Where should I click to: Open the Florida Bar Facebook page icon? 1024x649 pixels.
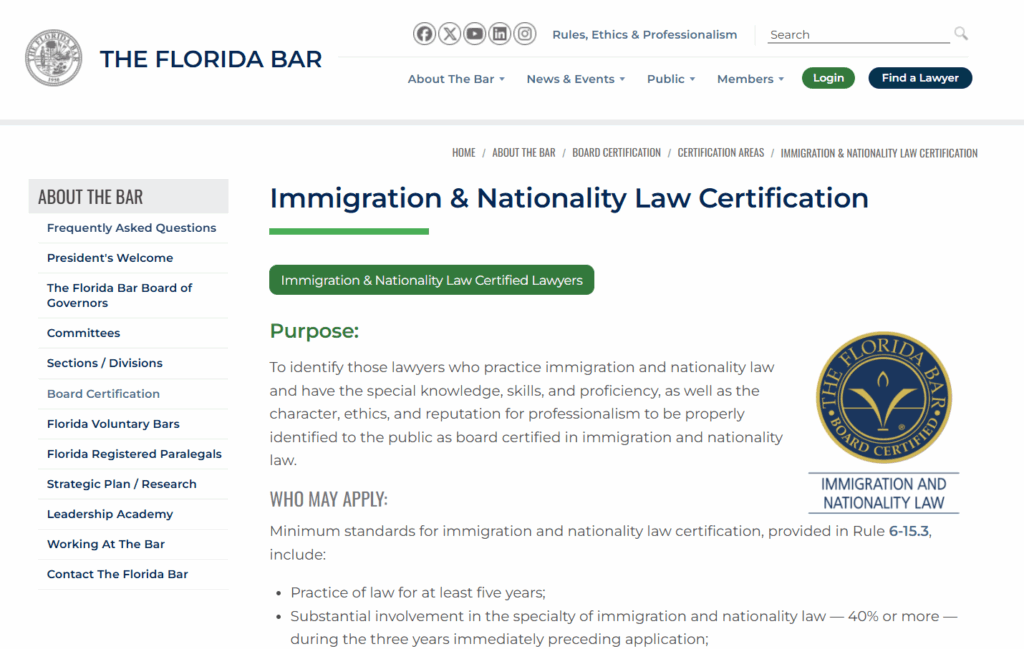coord(424,34)
